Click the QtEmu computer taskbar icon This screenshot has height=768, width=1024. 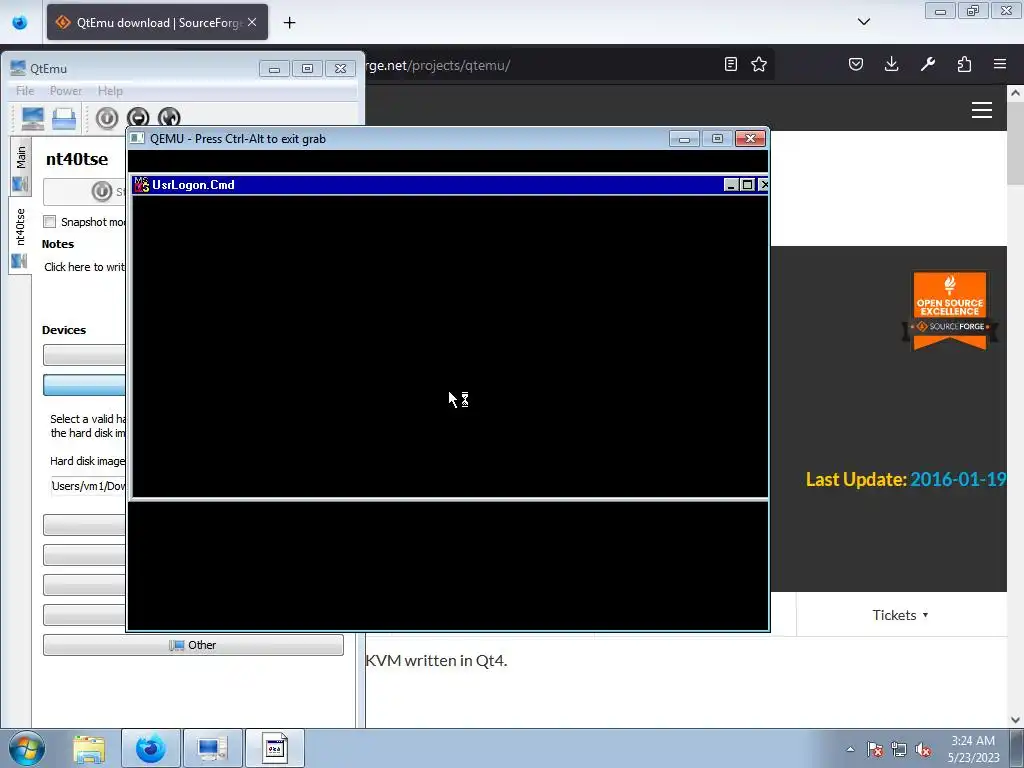tap(212, 748)
